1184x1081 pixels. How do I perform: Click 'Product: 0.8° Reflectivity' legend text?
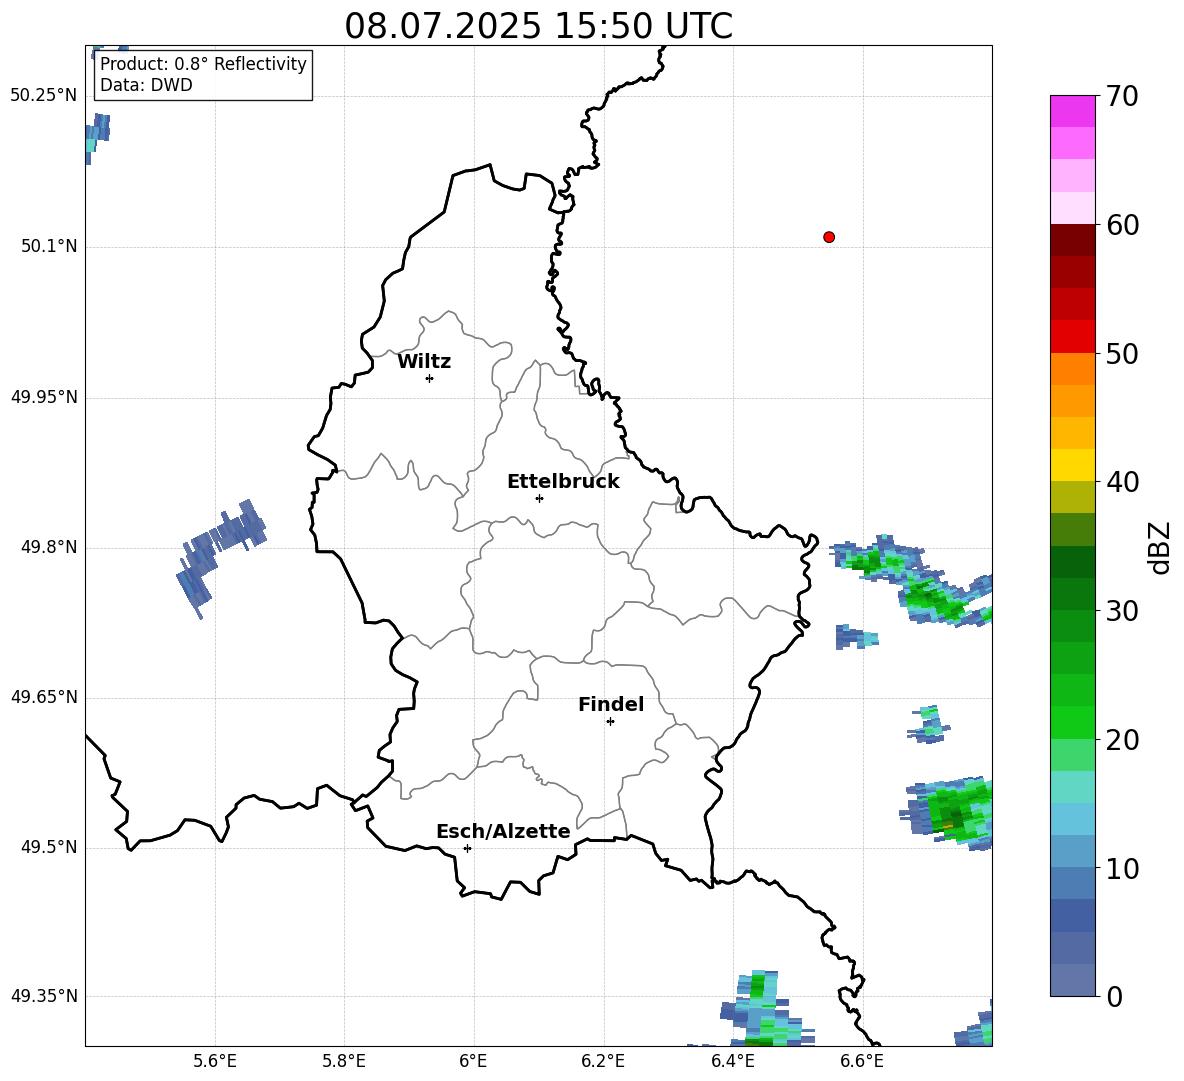point(203,63)
